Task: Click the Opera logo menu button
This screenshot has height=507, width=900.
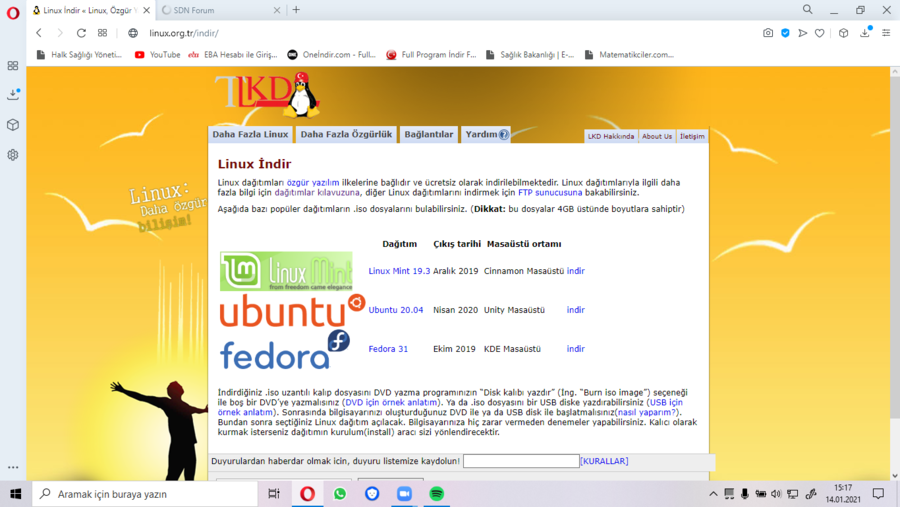Action: pyautogui.click(x=13, y=13)
